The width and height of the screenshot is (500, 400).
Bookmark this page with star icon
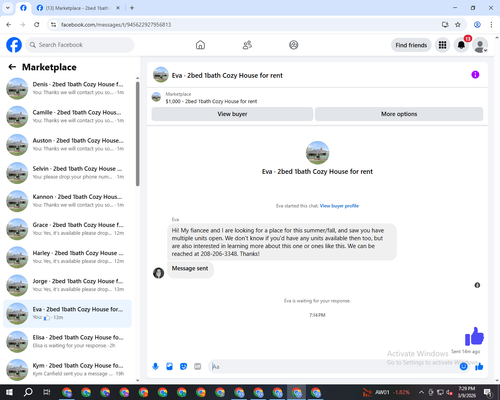coord(458,25)
